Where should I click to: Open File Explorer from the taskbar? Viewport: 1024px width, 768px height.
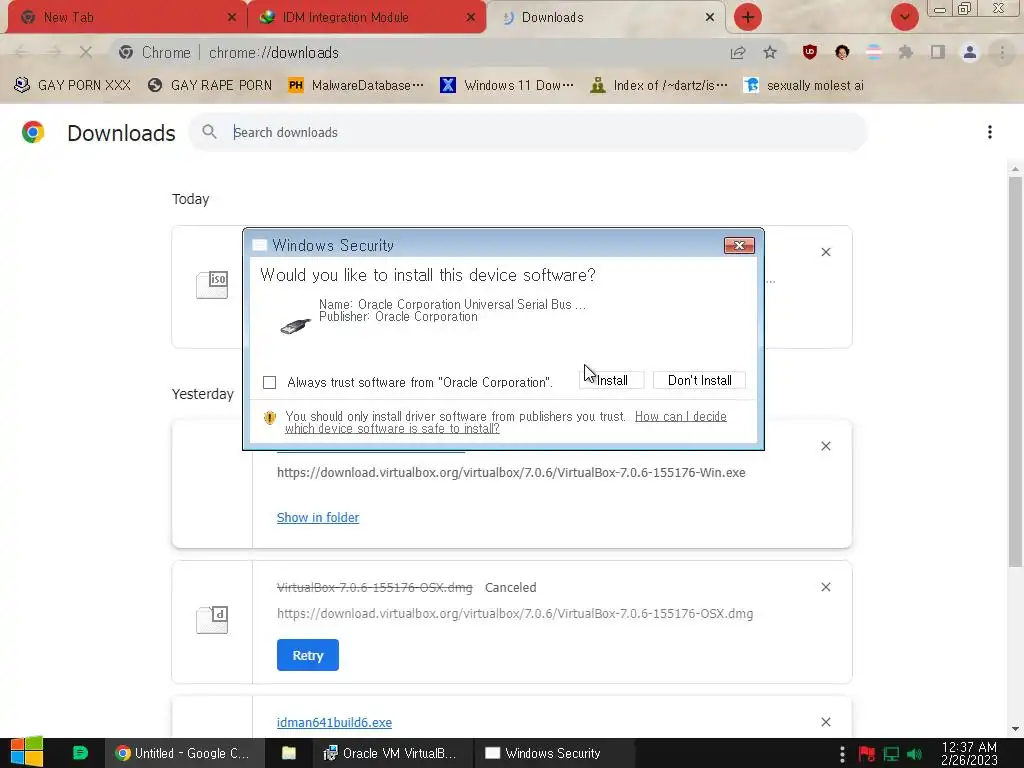(x=289, y=753)
